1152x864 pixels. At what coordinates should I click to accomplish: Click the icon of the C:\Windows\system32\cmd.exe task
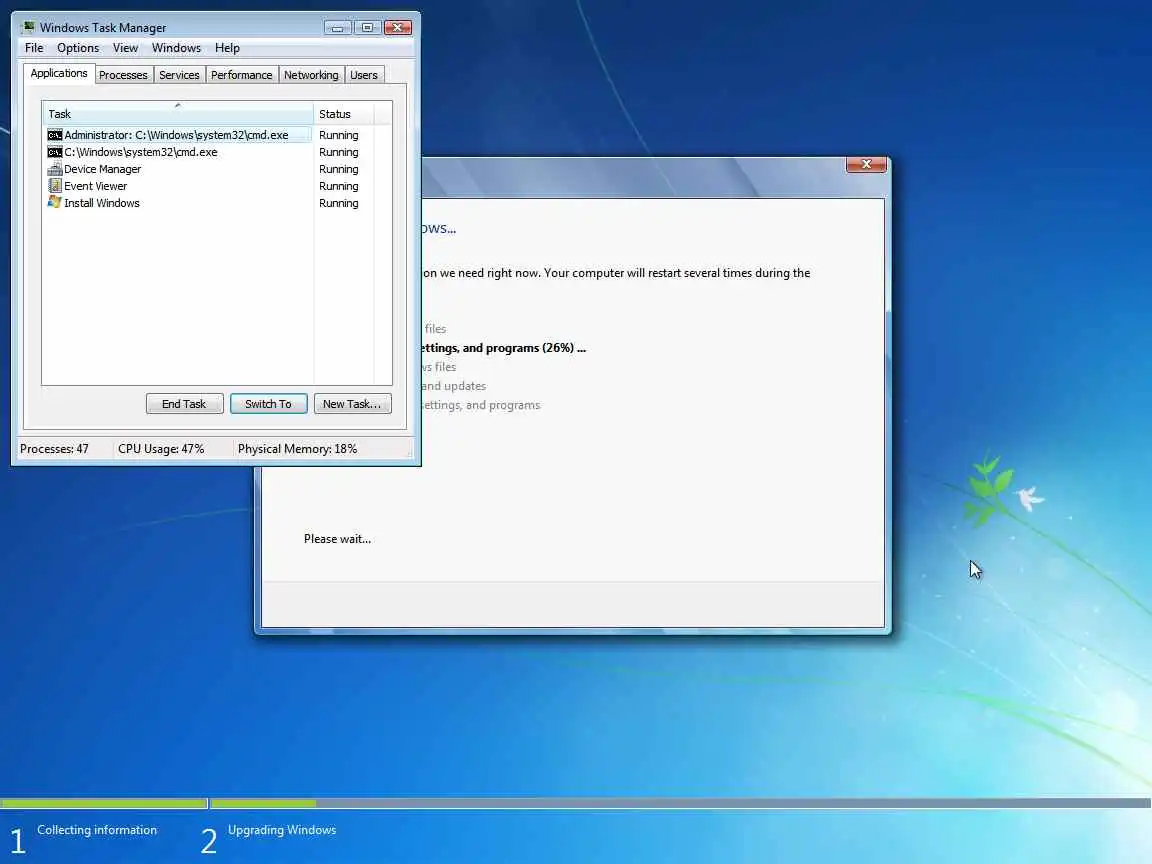(x=54, y=152)
